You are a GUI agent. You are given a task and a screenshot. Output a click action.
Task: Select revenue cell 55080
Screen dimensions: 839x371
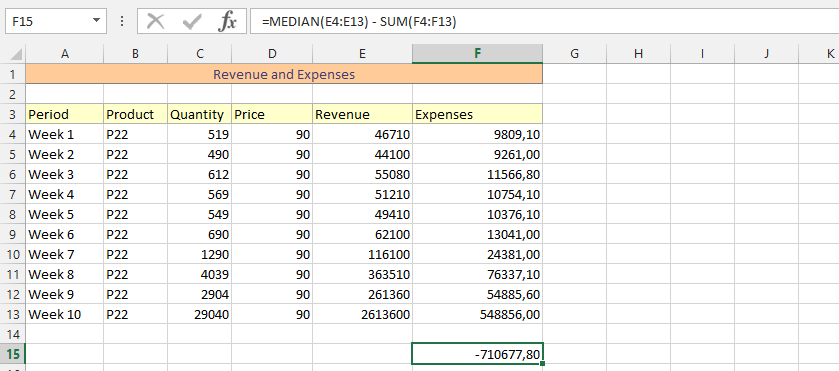click(362, 174)
